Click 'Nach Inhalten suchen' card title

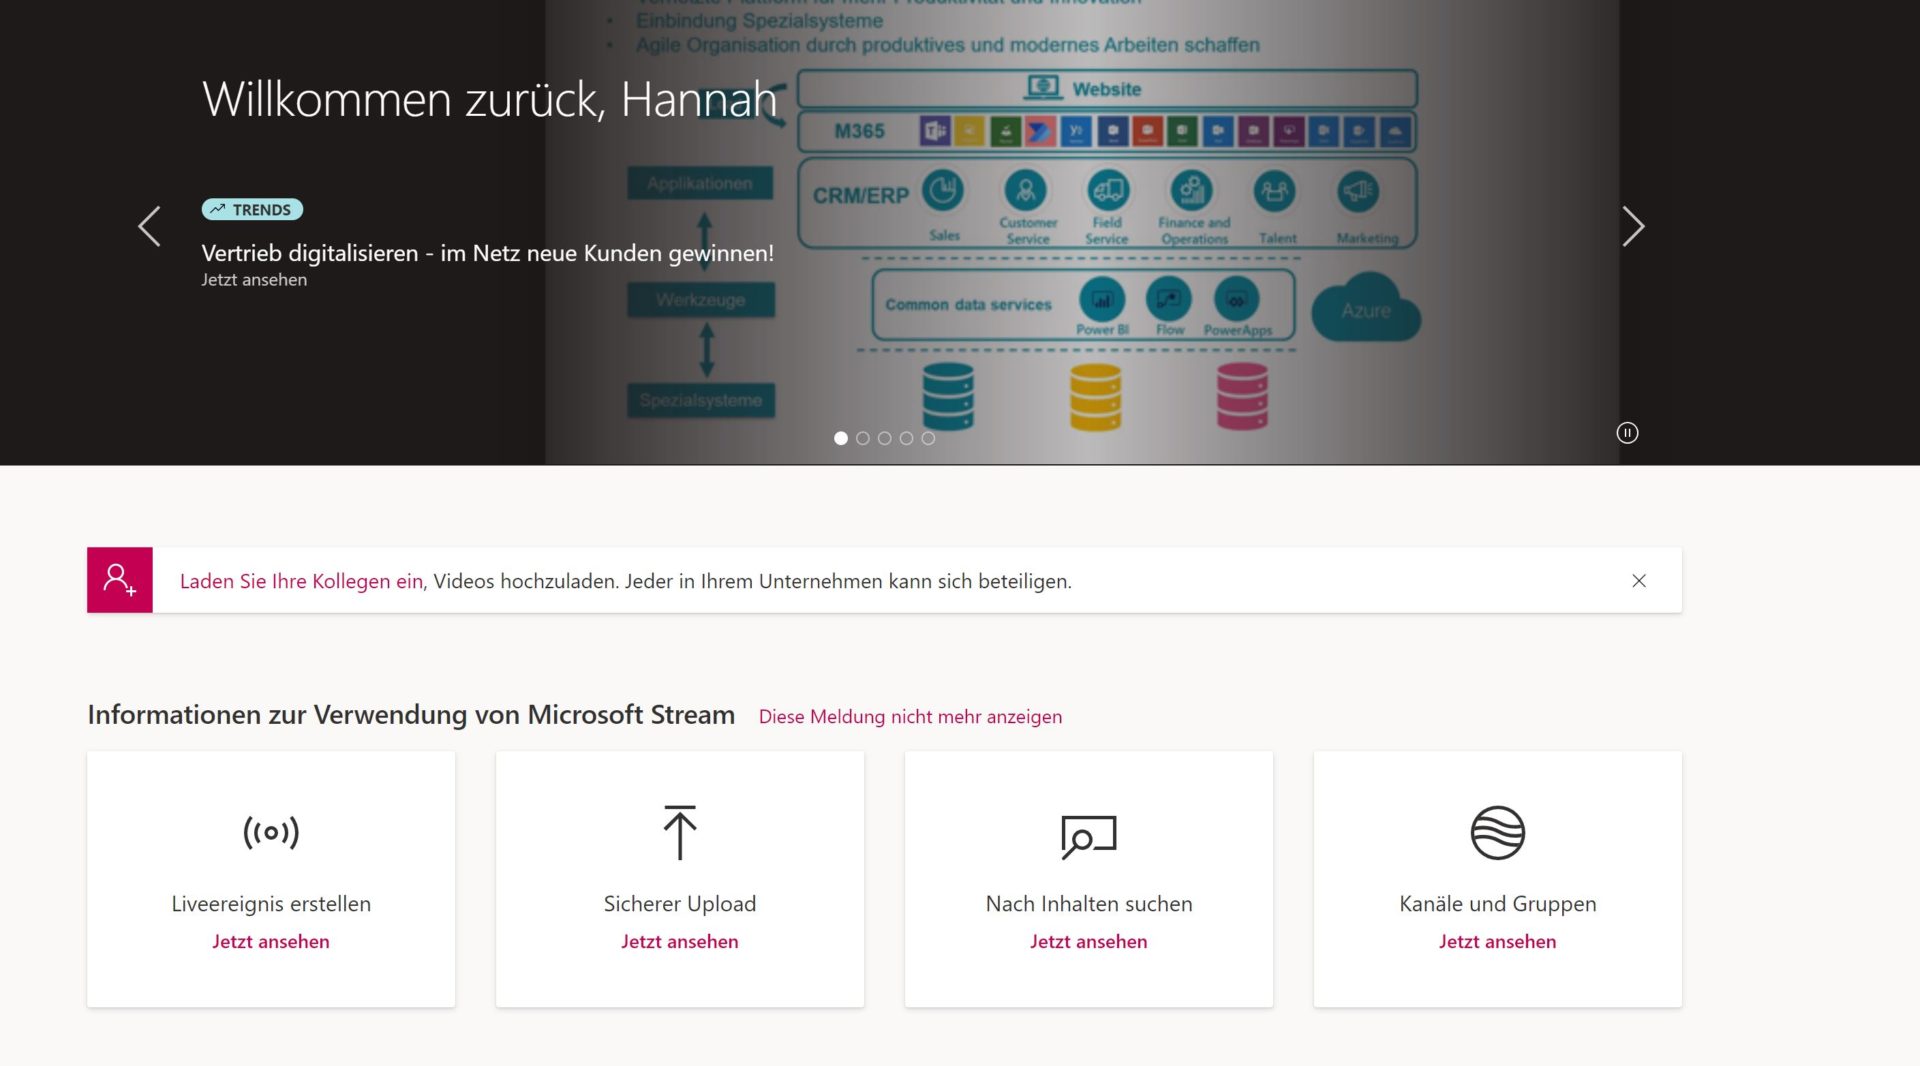(1089, 904)
